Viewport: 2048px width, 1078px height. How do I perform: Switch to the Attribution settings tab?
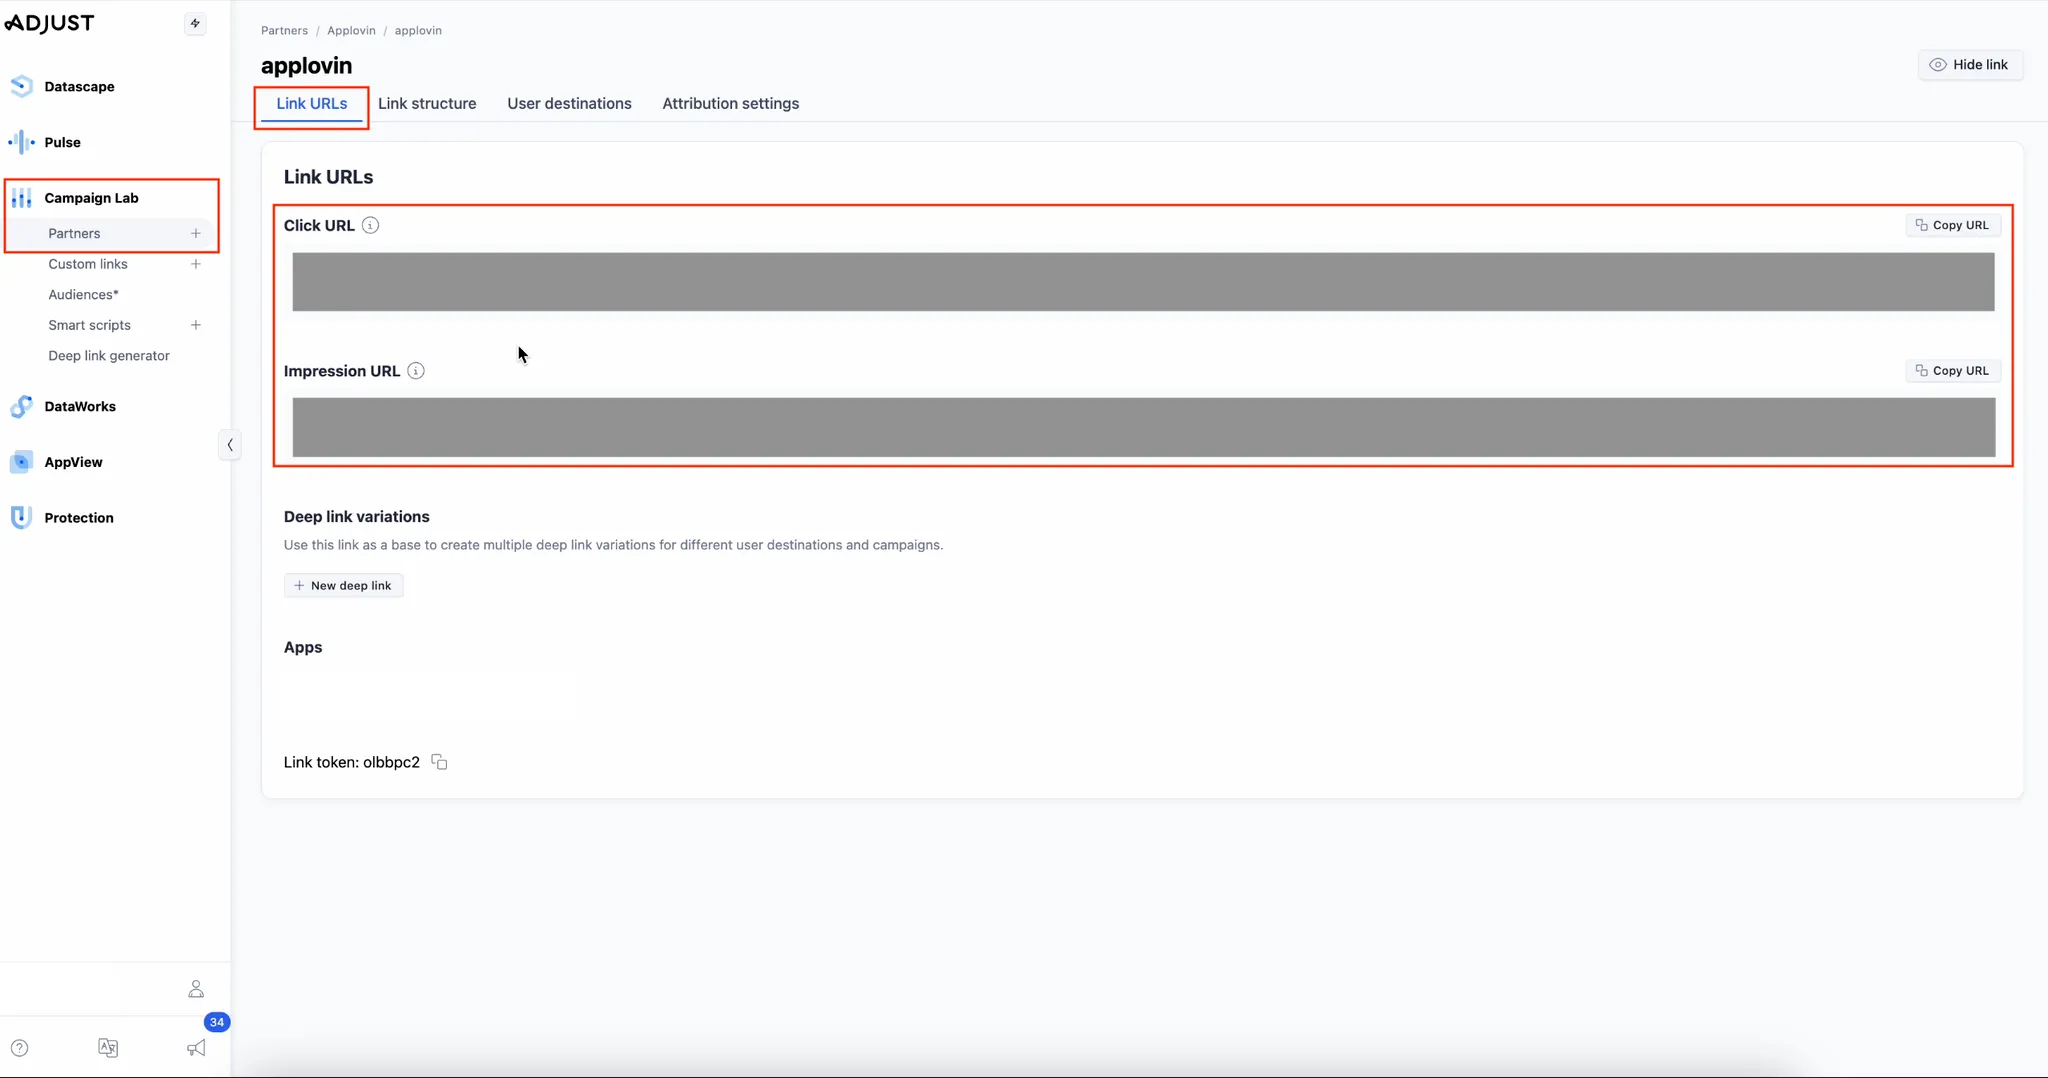click(730, 104)
